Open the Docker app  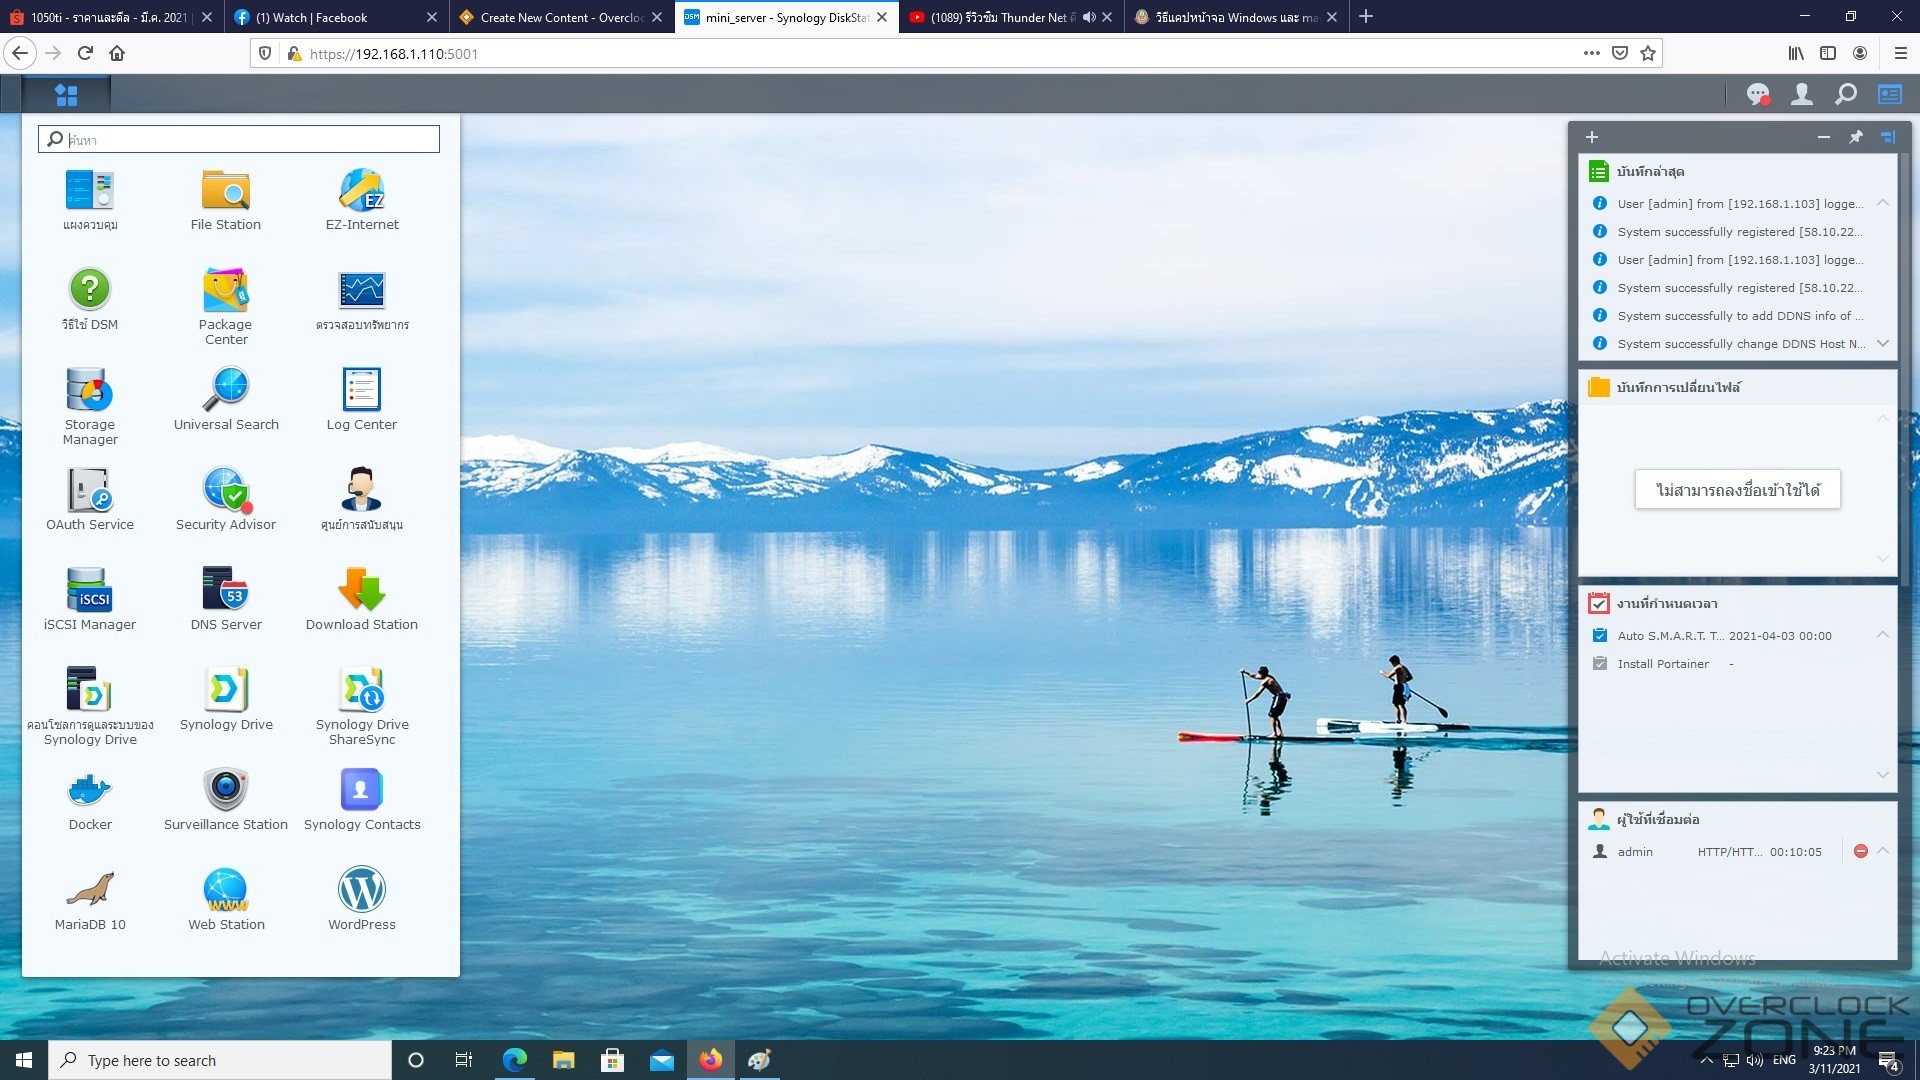[90, 790]
